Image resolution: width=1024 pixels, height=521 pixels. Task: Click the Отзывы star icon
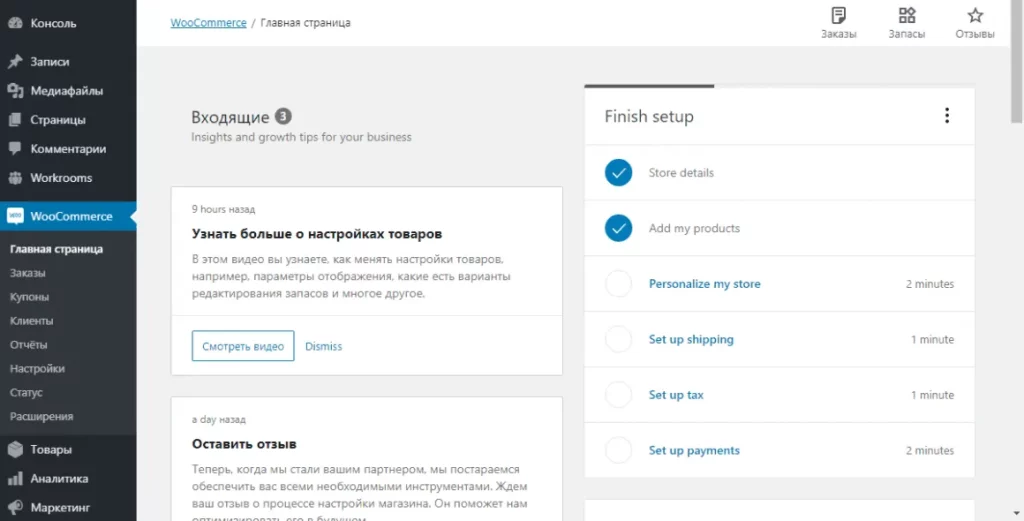[975, 16]
